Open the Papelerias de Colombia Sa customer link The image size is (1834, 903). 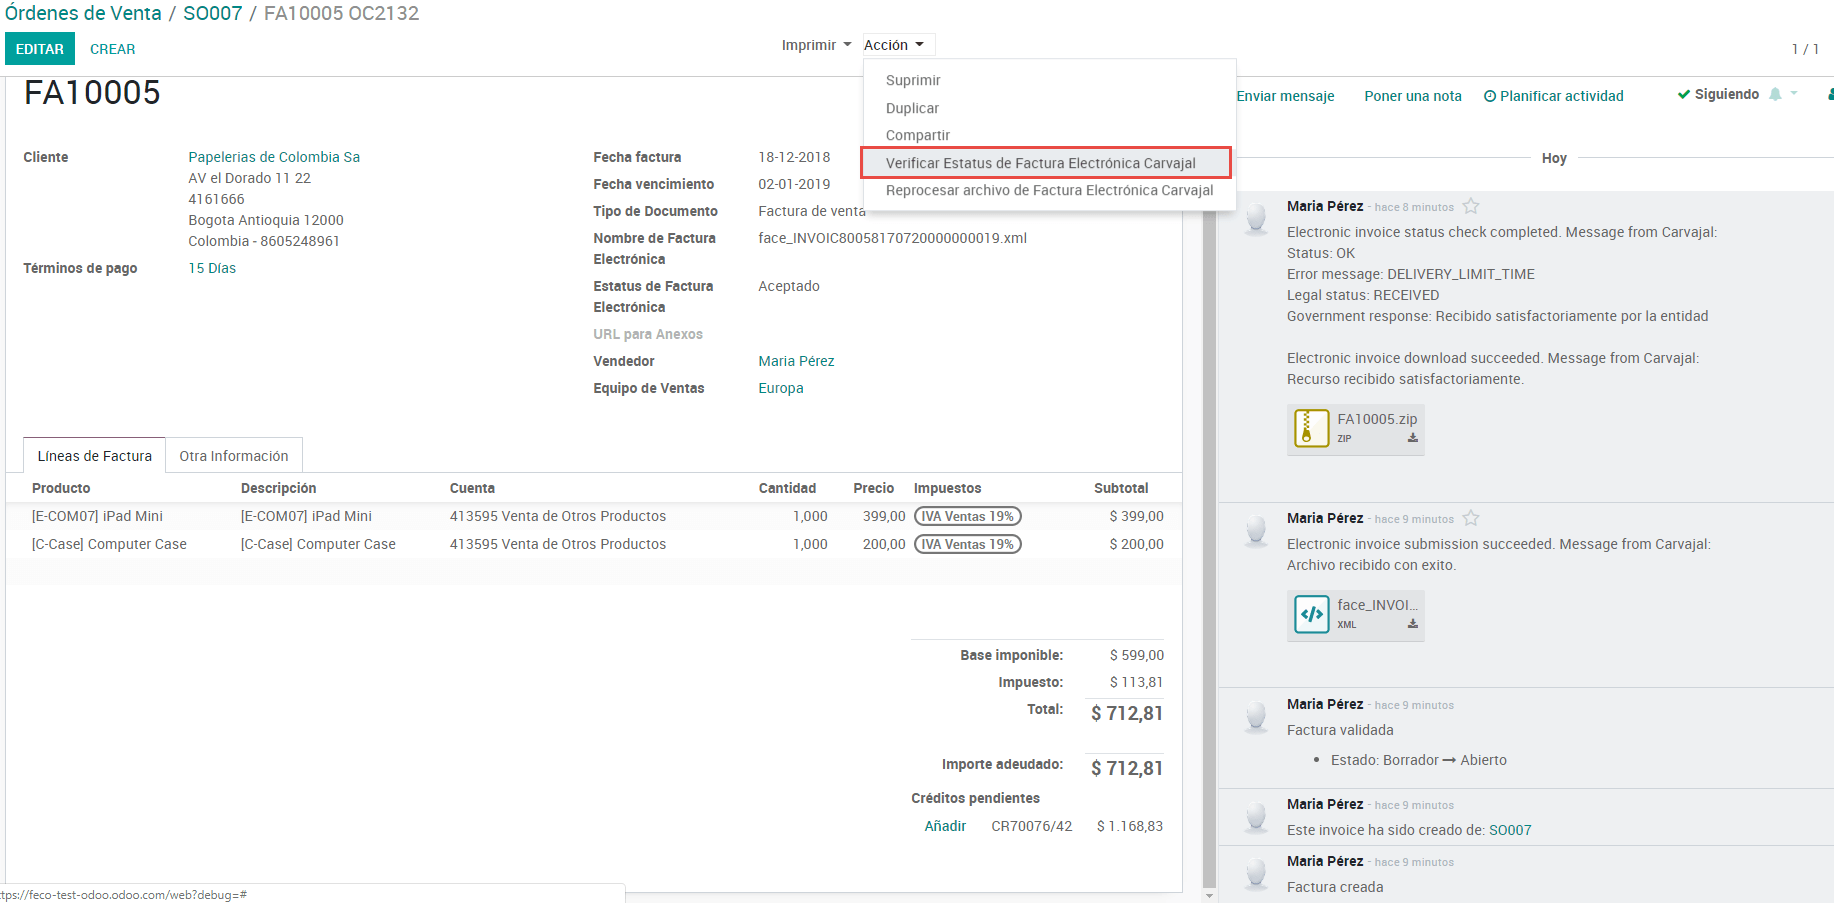tap(274, 157)
